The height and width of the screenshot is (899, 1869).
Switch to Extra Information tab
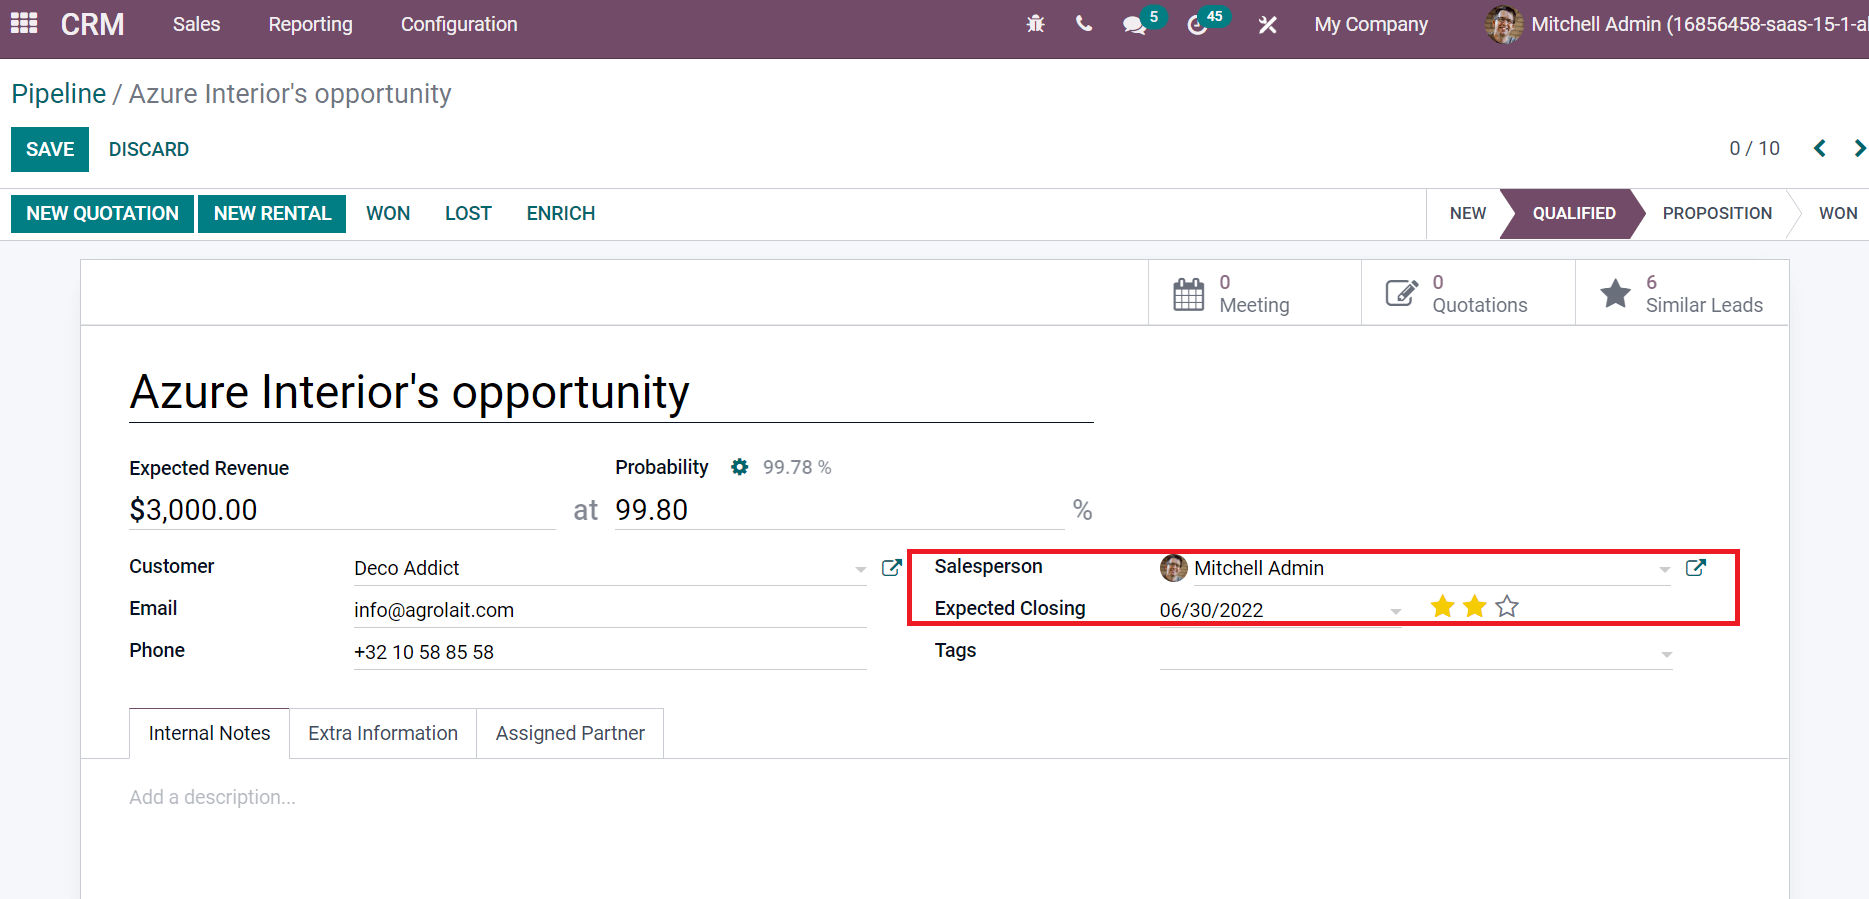tap(383, 733)
